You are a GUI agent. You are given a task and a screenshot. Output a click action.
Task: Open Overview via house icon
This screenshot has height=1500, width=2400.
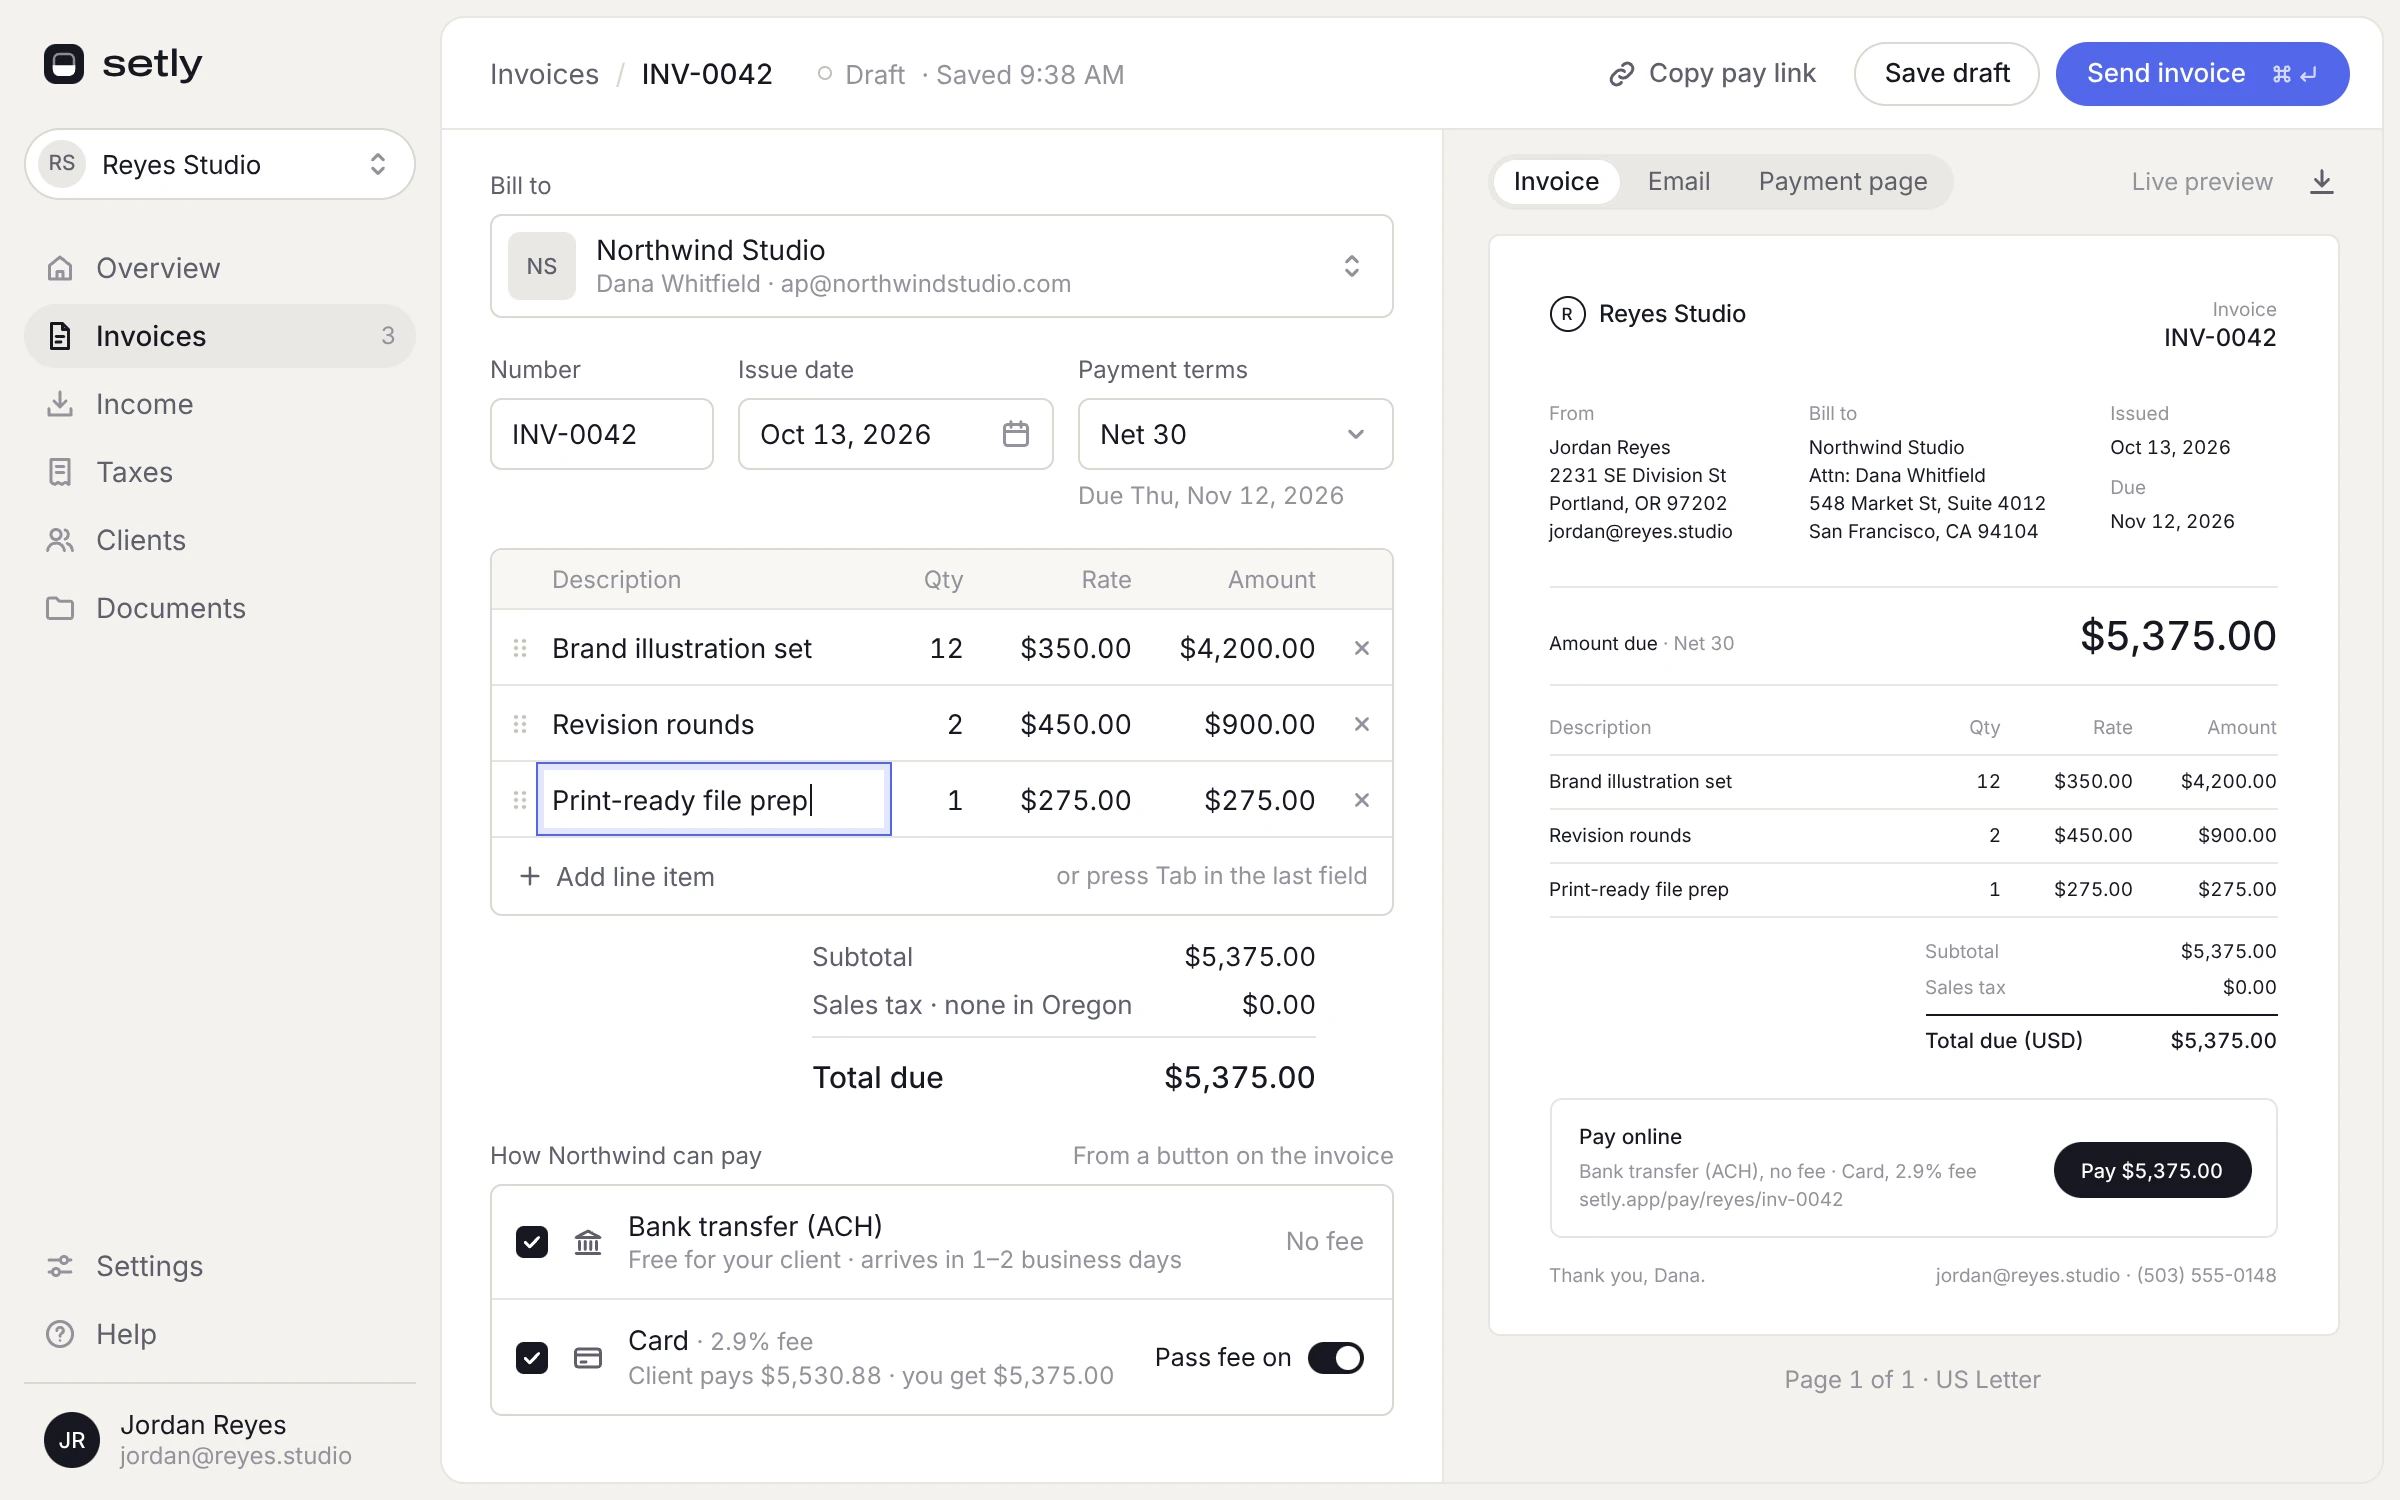[60, 268]
